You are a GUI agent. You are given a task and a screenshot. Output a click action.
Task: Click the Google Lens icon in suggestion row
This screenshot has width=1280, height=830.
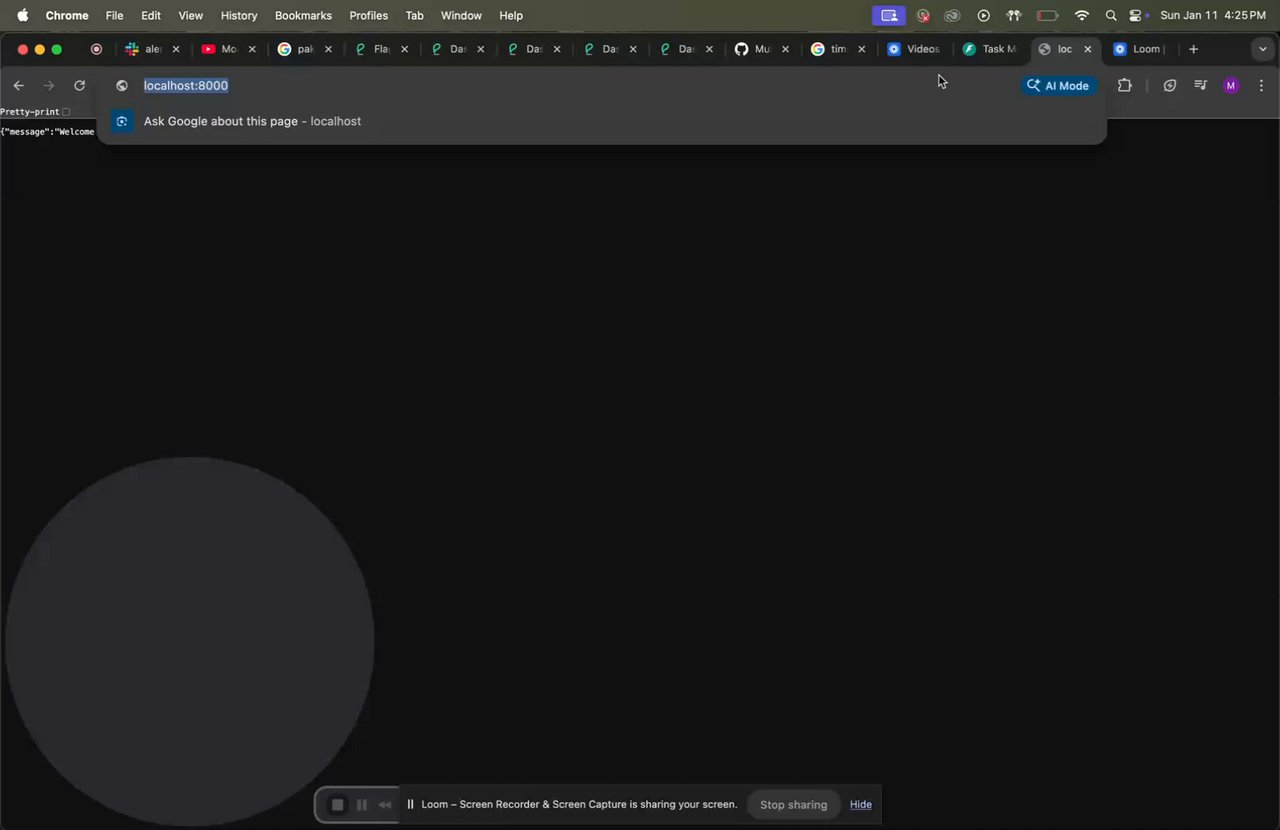tap(122, 121)
